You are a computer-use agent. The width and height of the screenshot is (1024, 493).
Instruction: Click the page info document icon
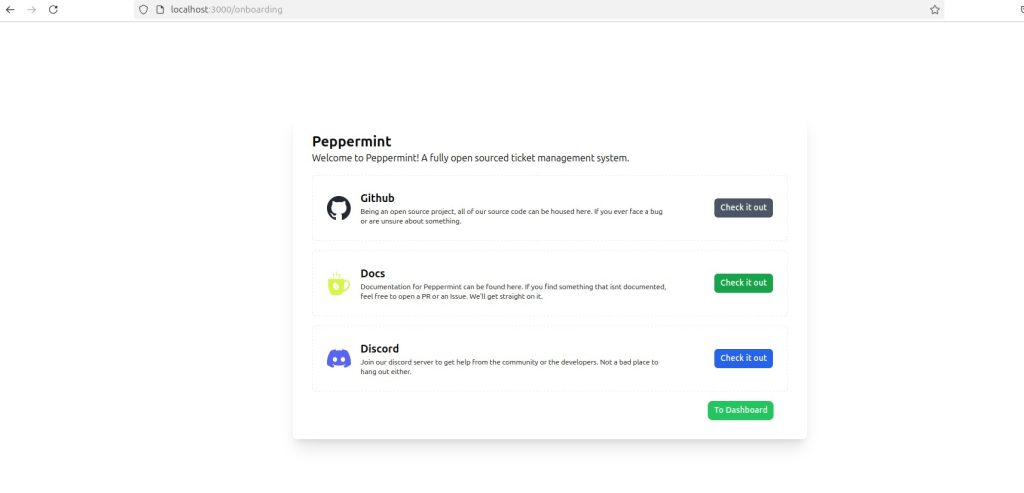[159, 10]
